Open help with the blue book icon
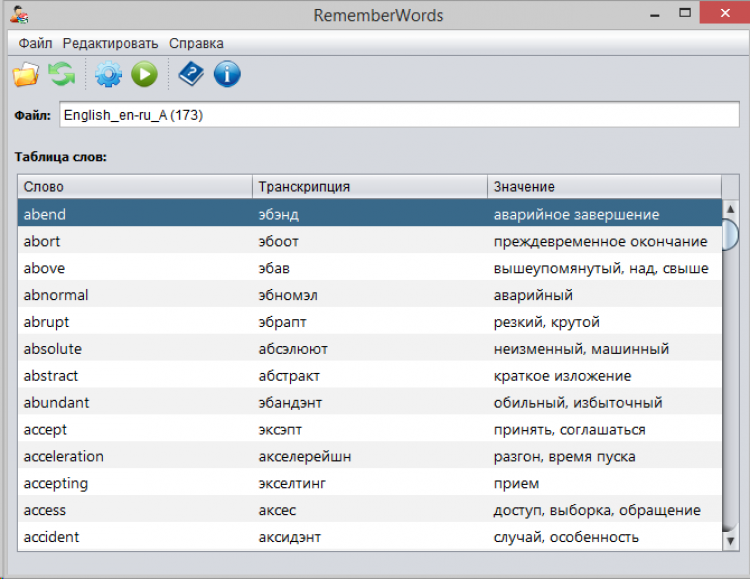750x579 pixels. (190, 74)
